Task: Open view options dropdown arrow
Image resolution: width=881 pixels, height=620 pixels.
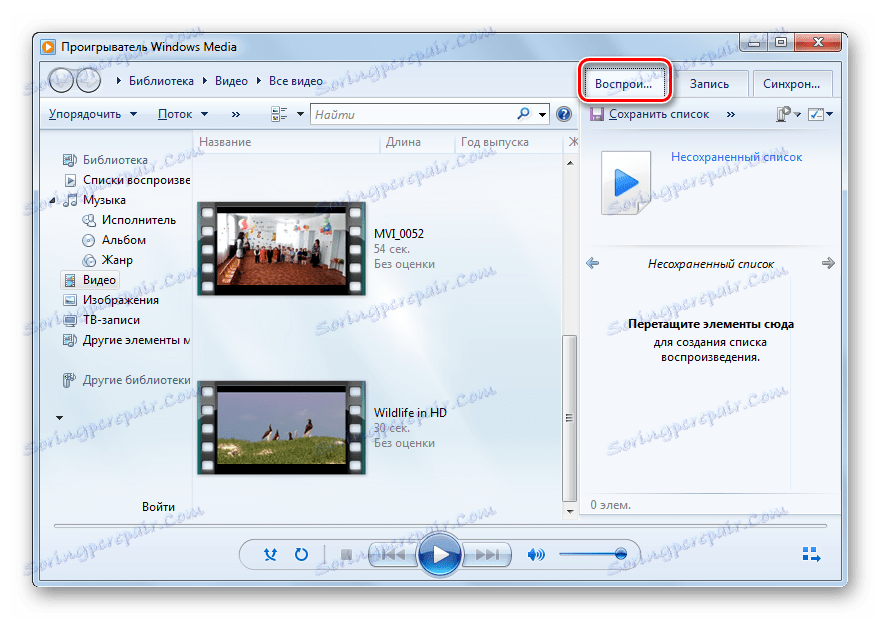Action: tap(300, 114)
